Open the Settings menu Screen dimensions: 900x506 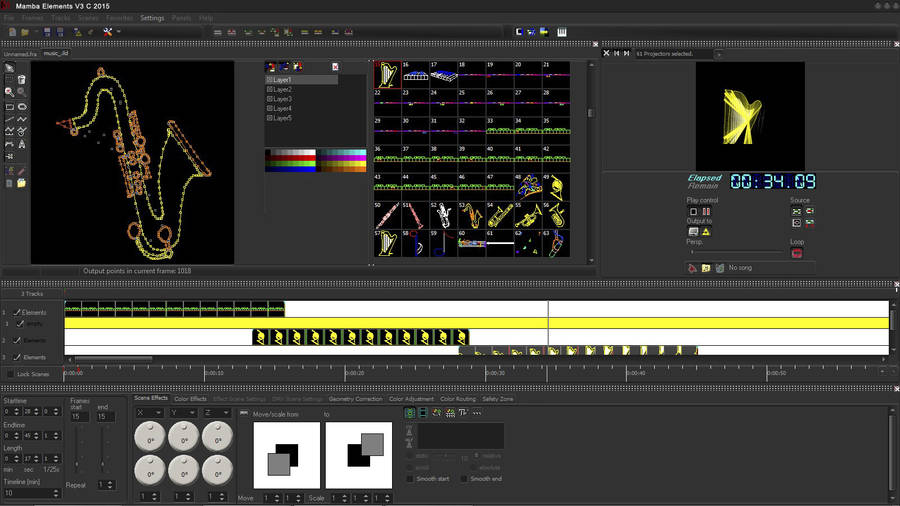(x=152, y=18)
